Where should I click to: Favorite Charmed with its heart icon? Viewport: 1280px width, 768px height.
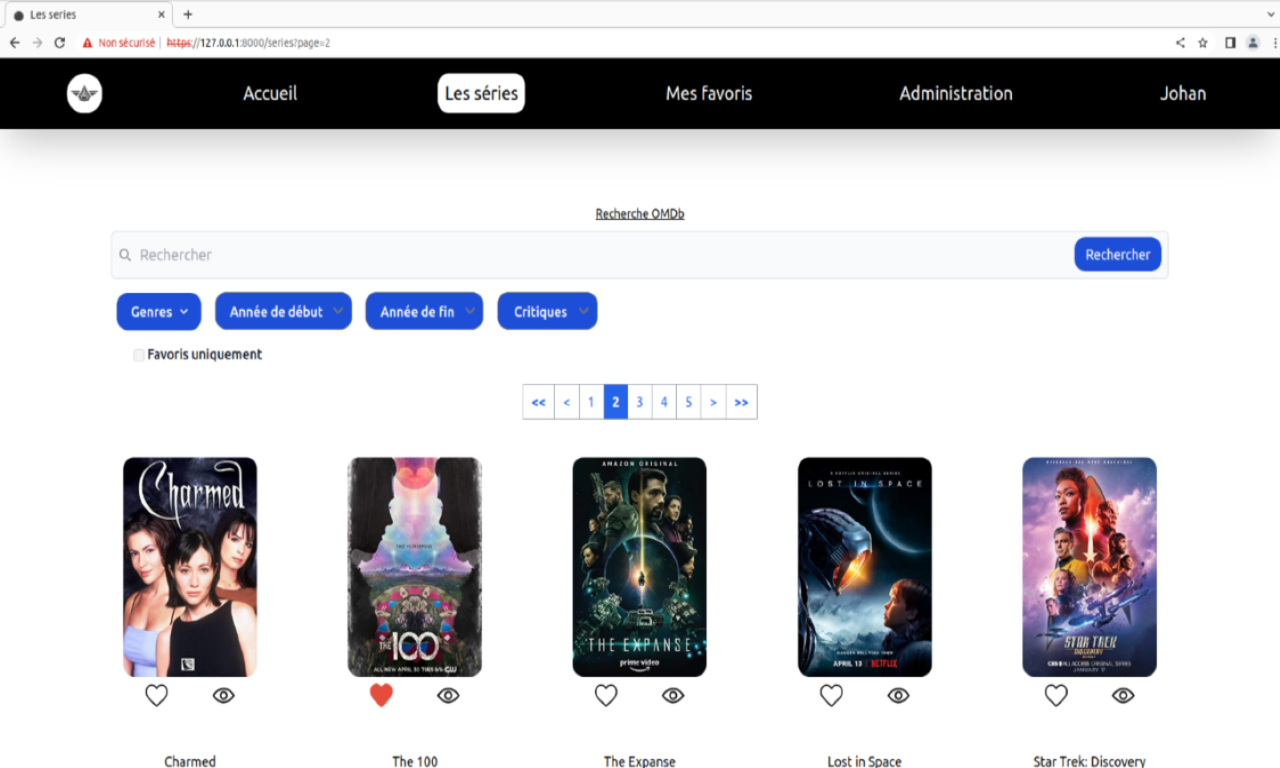tap(157, 695)
